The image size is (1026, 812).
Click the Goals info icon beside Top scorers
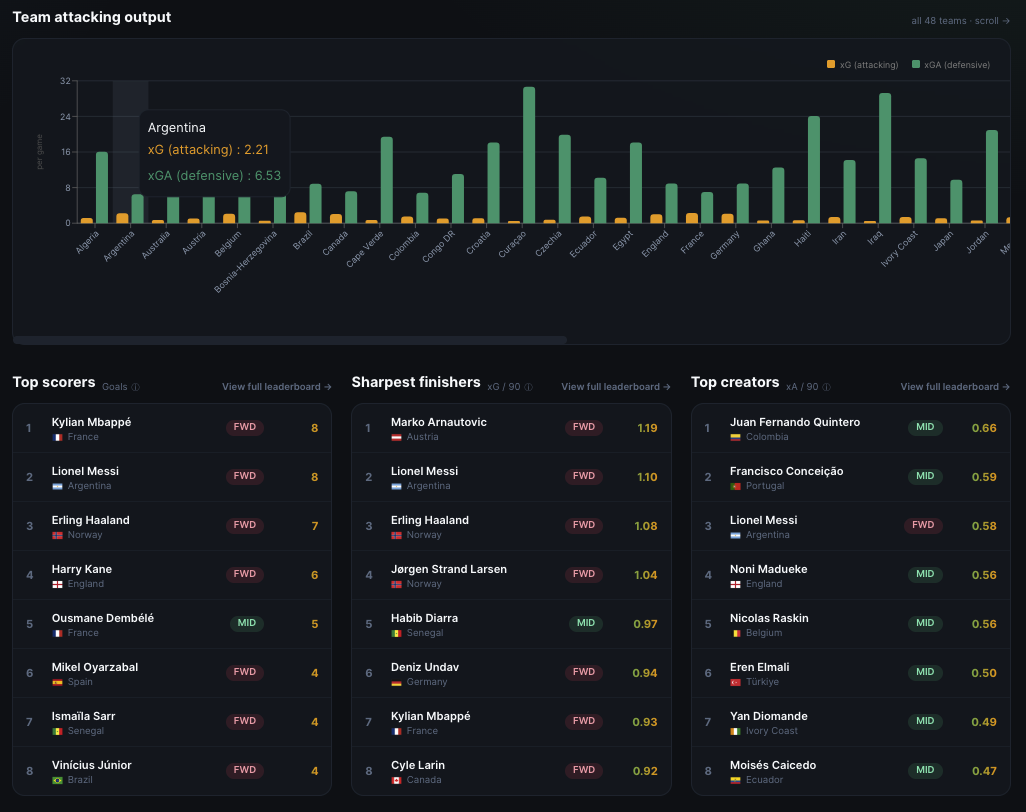coord(135,387)
